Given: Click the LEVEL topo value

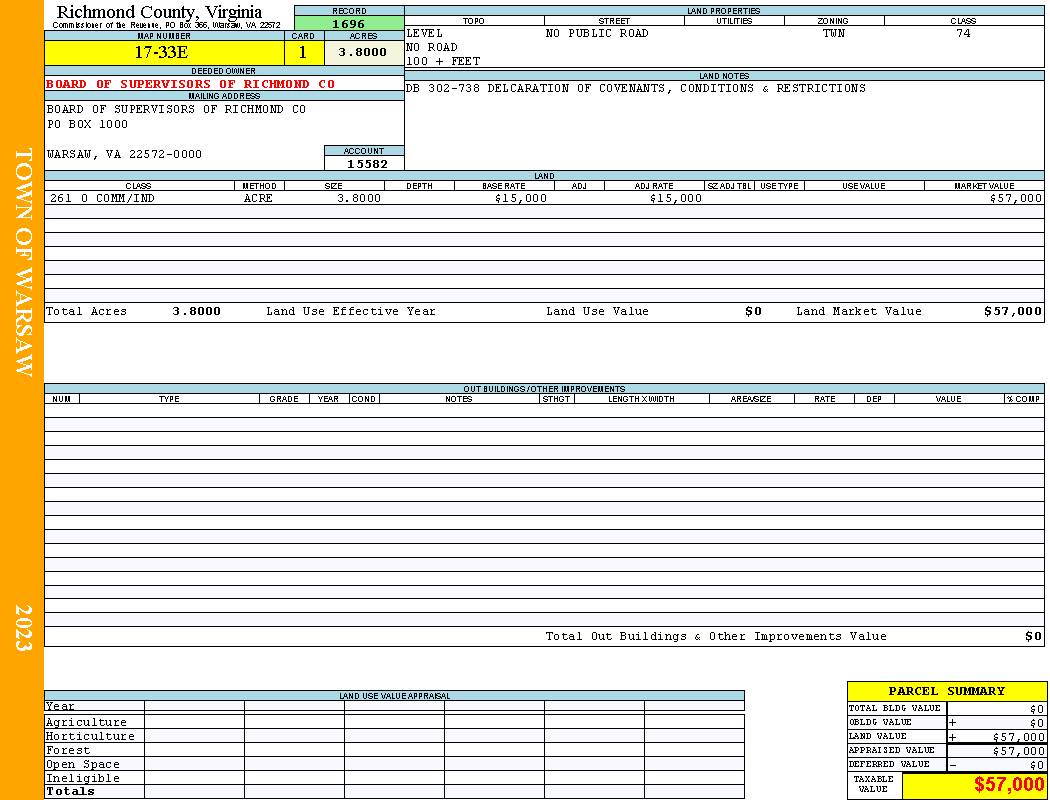Looking at the screenshot, I should coord(425,33).
